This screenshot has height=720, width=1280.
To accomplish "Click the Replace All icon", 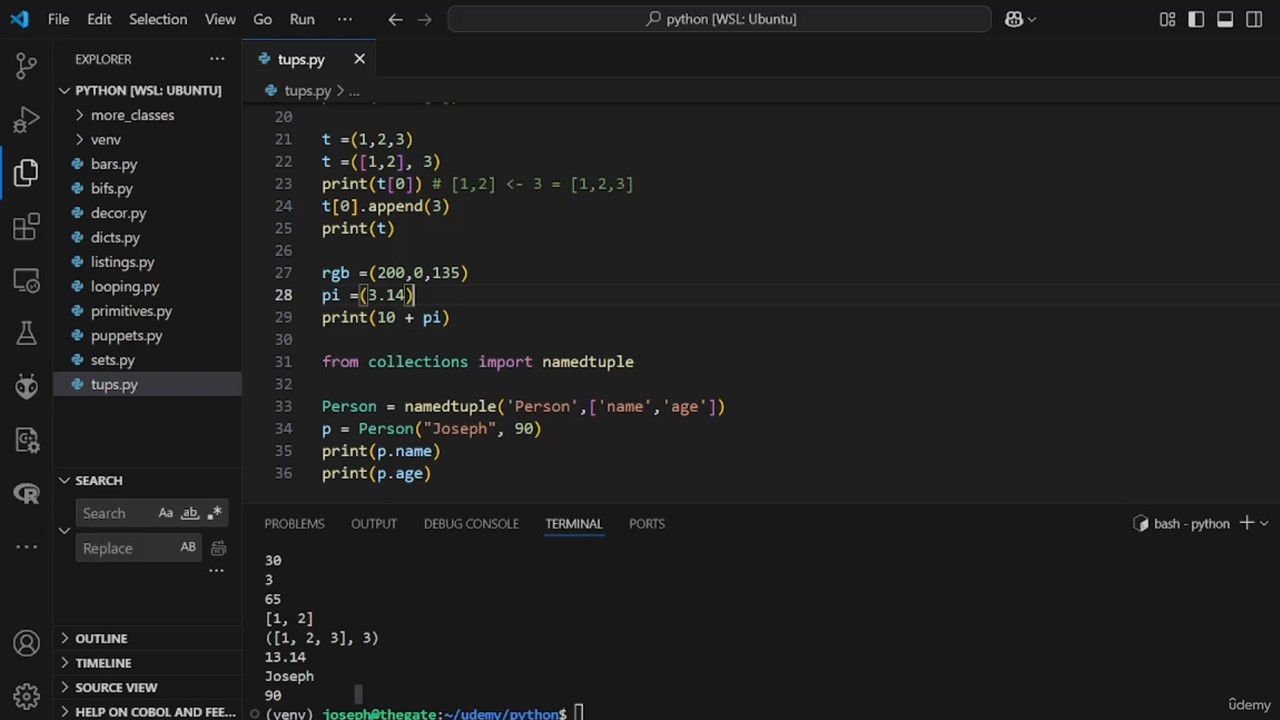I will [218, 548].
